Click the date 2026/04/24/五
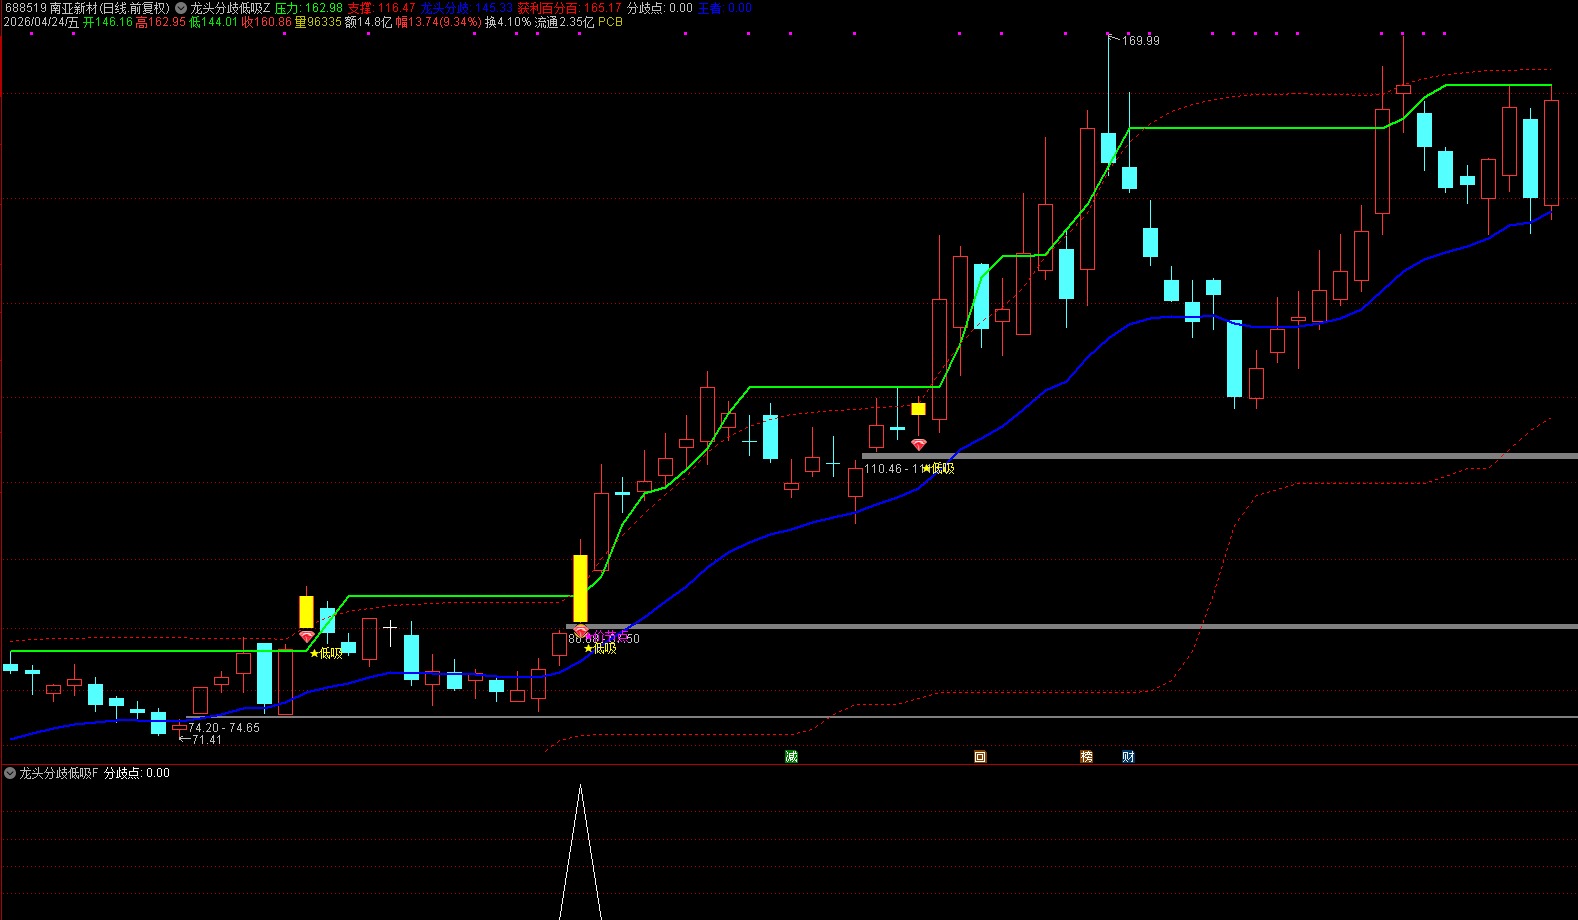The image size is (1578, 920). pos(41,22)
